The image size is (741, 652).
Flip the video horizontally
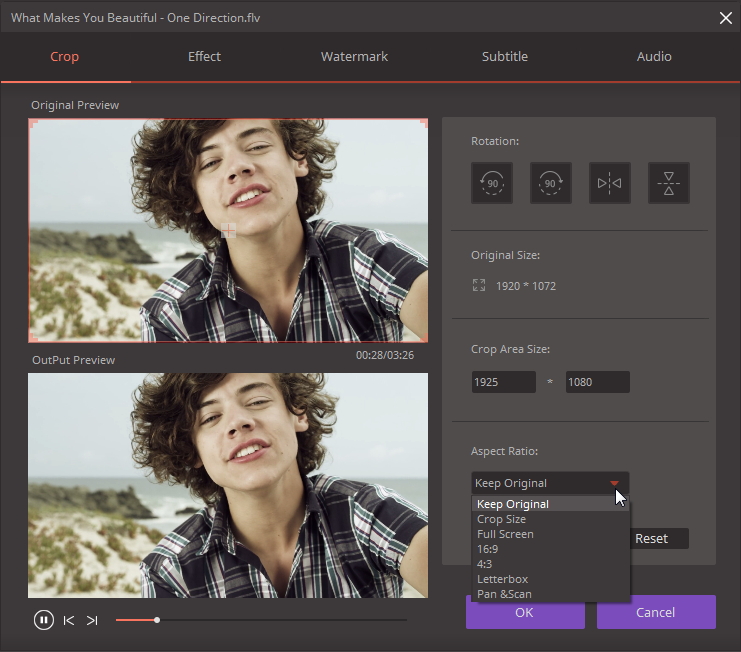tap(610, 183)
